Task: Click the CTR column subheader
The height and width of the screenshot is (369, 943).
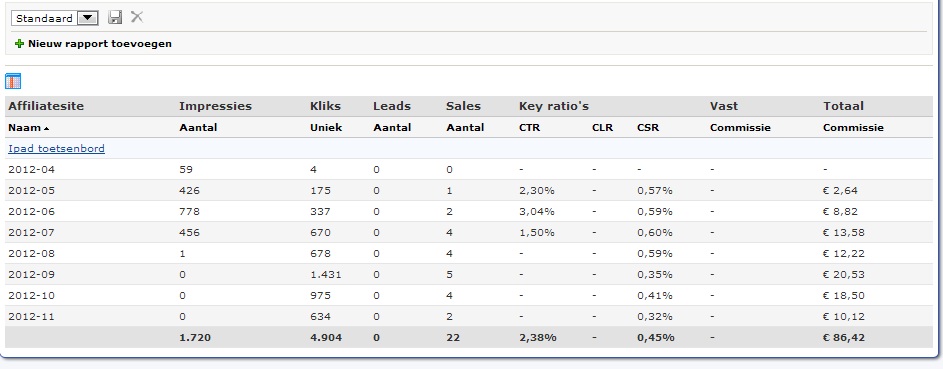Action: 530,127
